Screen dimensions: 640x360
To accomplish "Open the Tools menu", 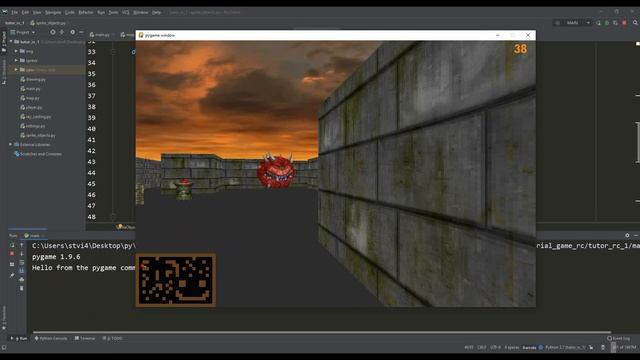I will click(113, 13).
